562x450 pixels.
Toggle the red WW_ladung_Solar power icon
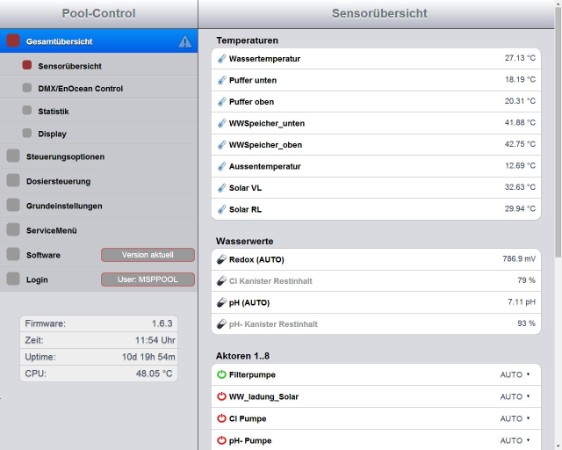click(x=222, y=397)
